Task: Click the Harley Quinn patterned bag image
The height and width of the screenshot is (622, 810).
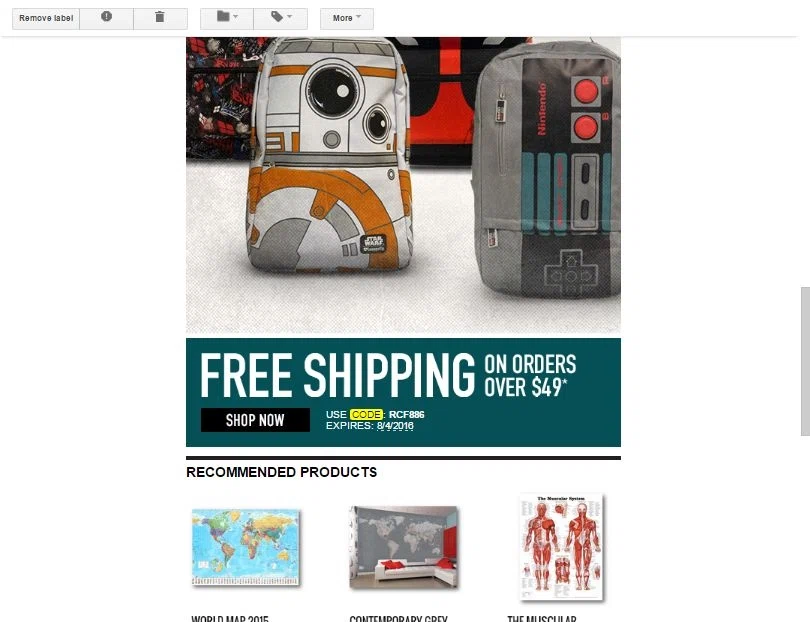Action: click(x=222, y=98)
